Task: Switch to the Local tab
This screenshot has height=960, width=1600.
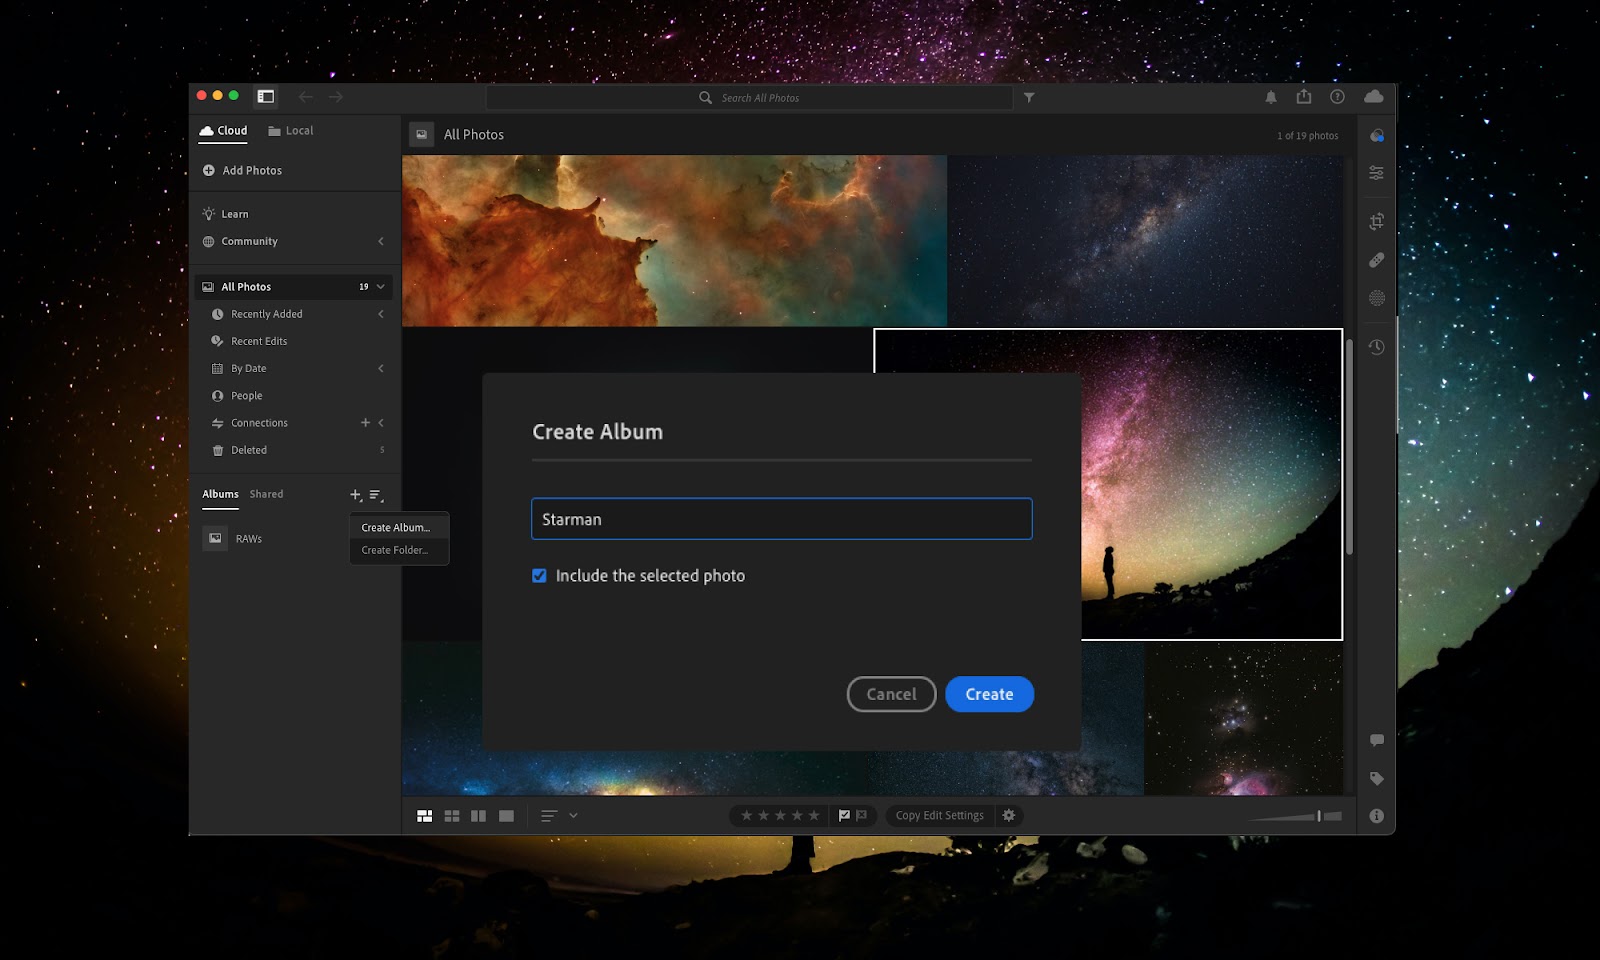Action: coord(291,131)
